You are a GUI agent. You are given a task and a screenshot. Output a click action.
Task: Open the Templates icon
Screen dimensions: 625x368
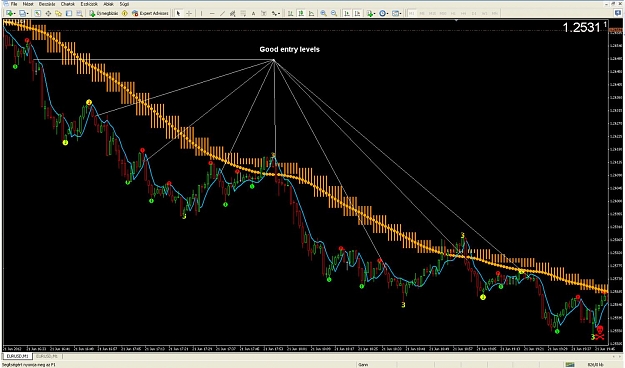pyautogui.click(x=395, y=13)
